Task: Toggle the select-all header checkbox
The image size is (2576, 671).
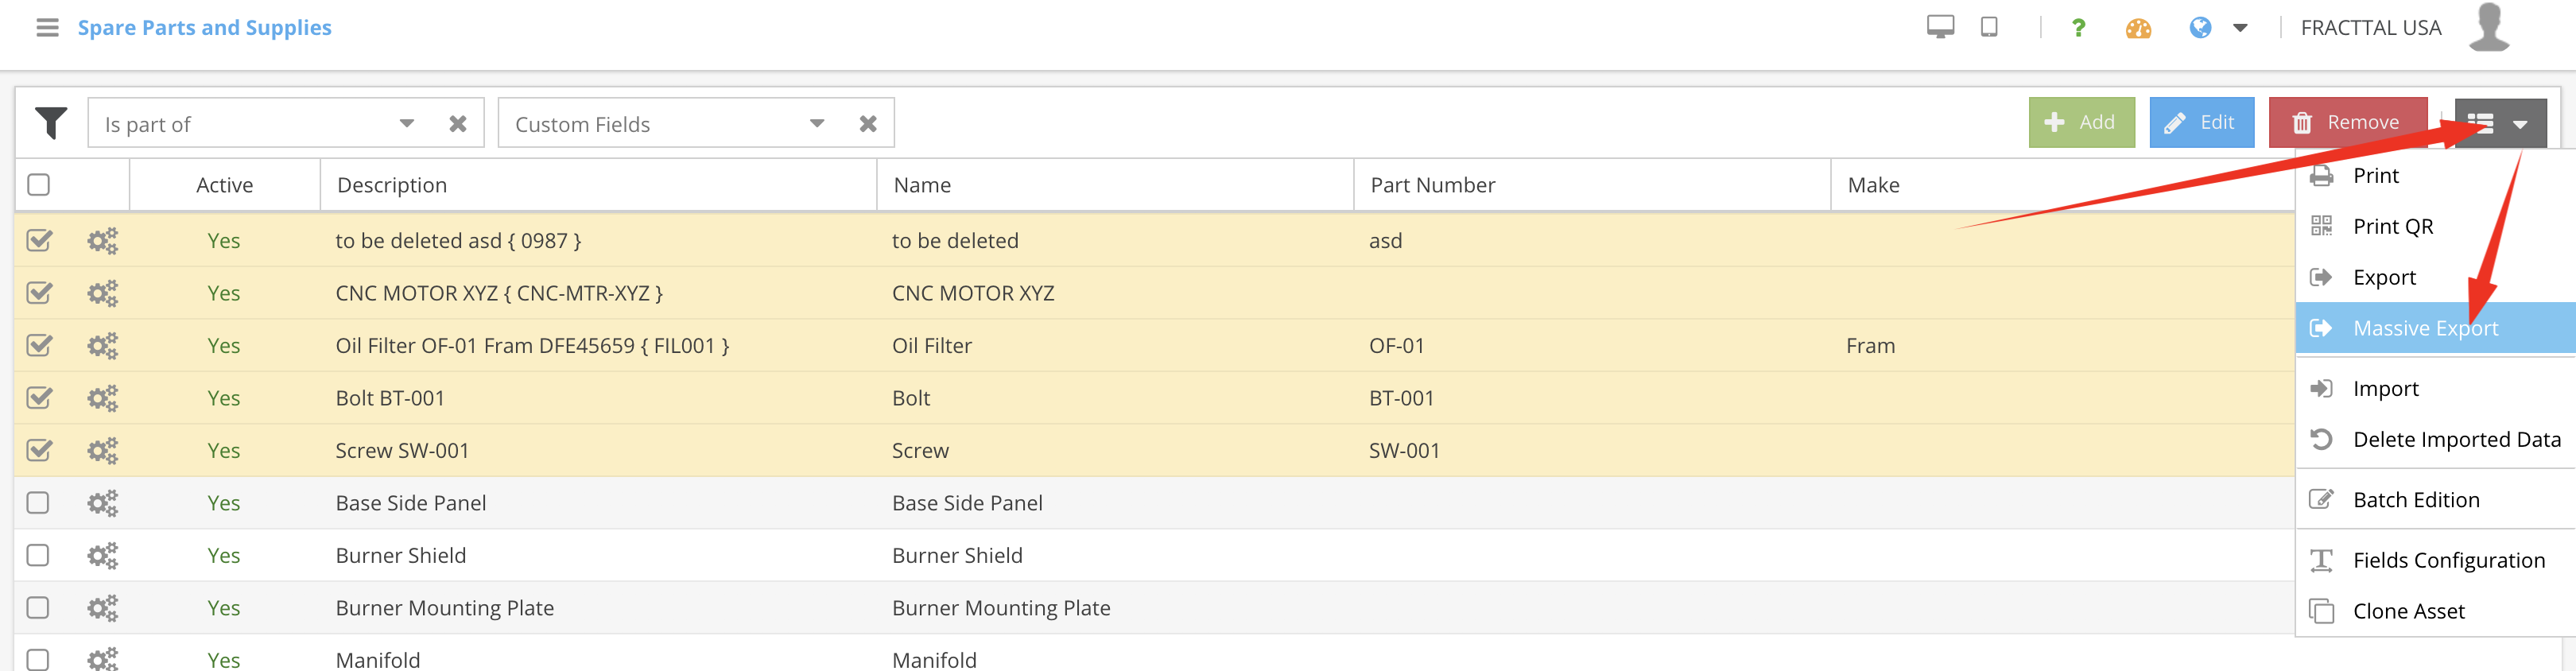Action: [x=39, y=185]
